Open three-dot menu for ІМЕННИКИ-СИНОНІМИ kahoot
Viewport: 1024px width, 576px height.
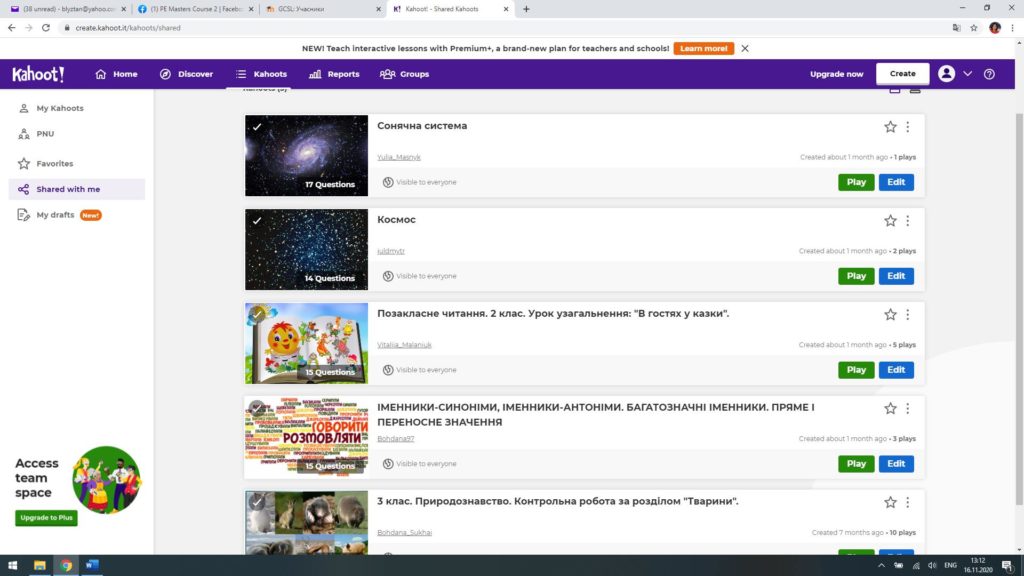pos(908,409)
